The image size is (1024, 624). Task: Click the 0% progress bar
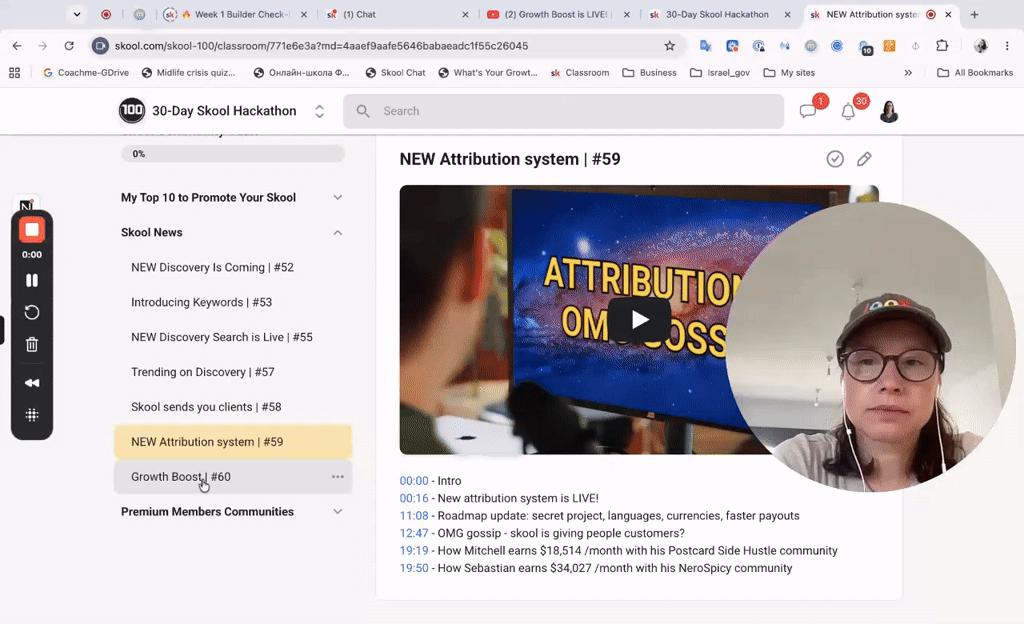(232, 154)
